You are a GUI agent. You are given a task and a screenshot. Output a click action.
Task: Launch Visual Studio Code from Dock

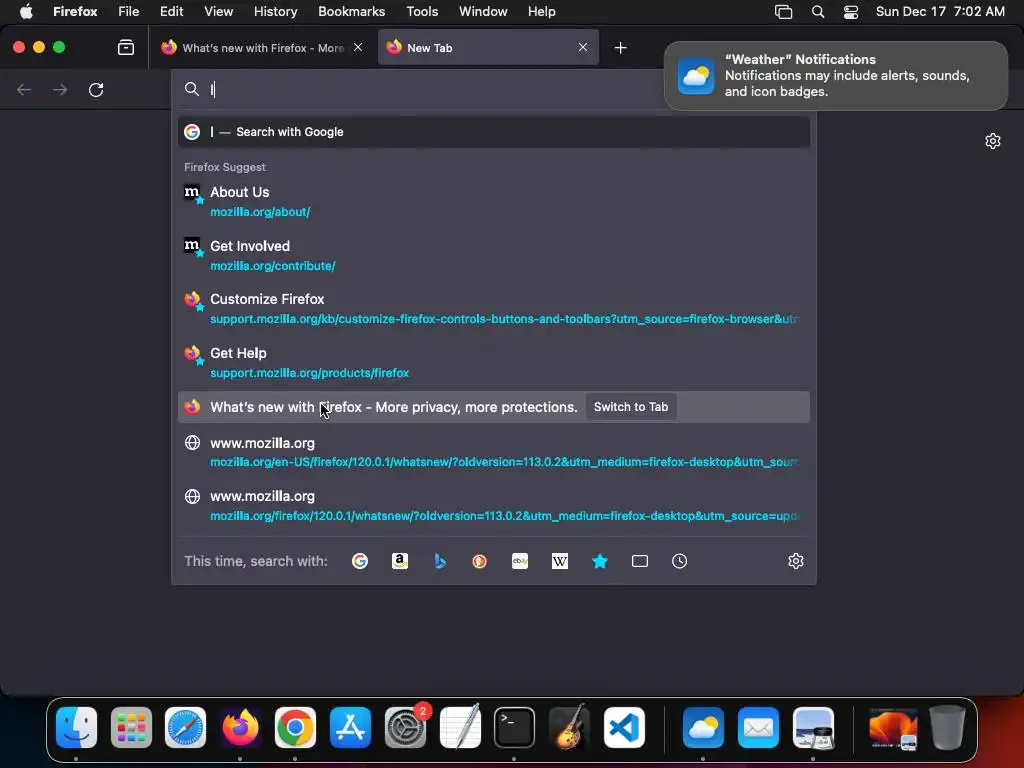click(x=624, y=727)
